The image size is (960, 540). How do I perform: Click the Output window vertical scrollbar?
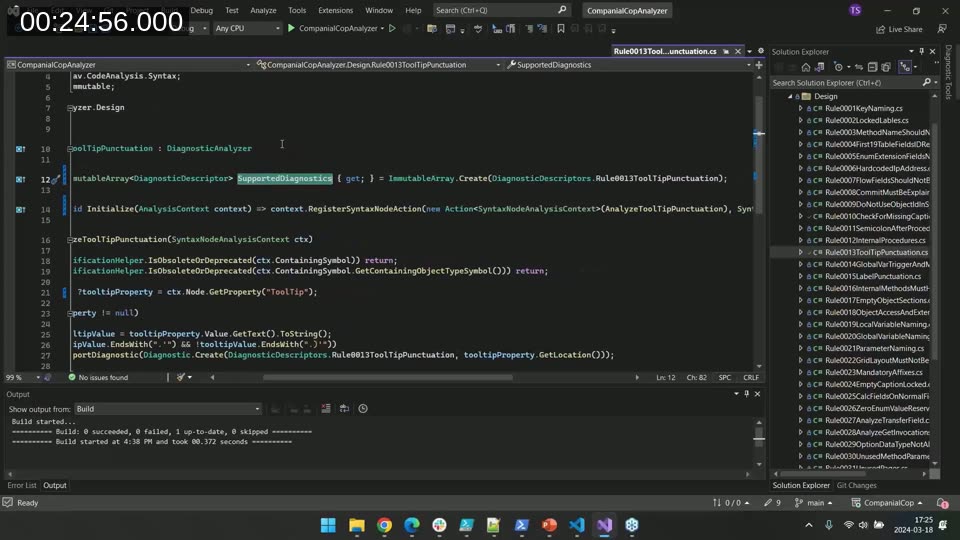click(759, 443)
